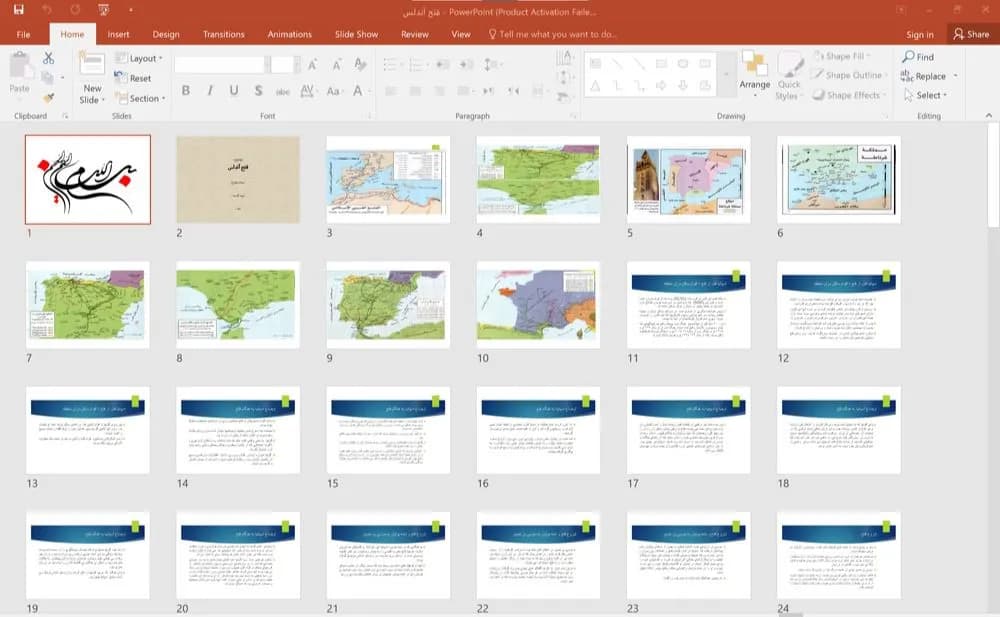Viewport: 1000px width, 617px height.
Task: Click the text Shadow S icon
Action: (258, 91)
